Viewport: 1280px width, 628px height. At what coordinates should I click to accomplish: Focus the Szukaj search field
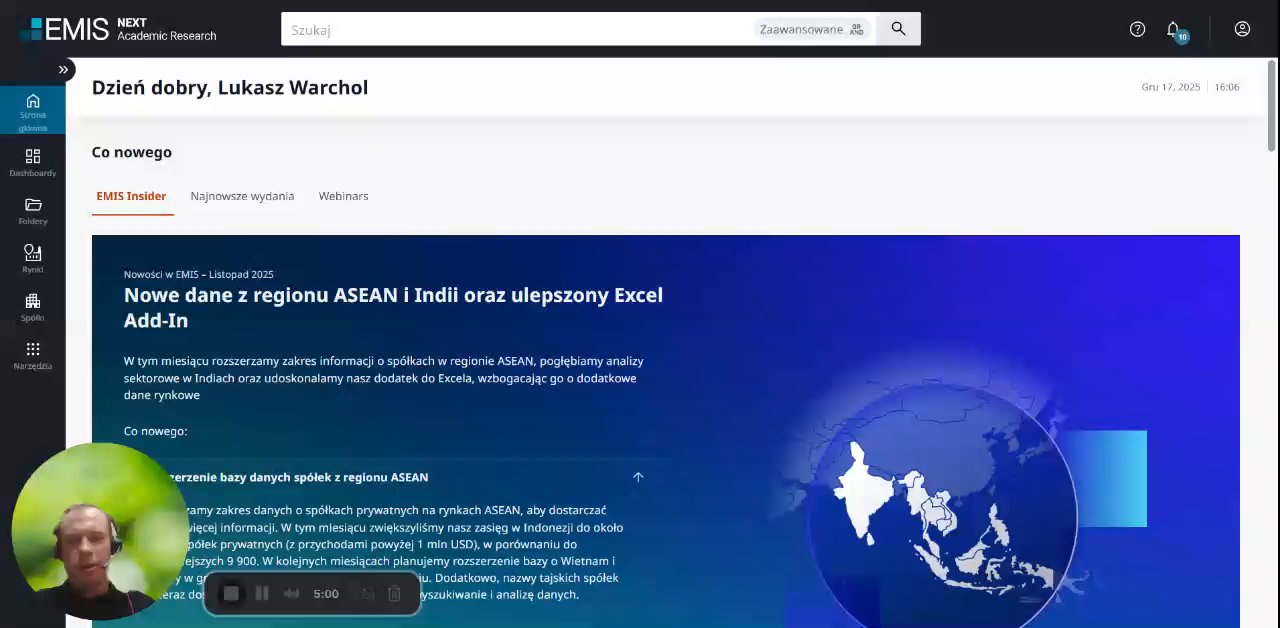[x=515, y=29]
